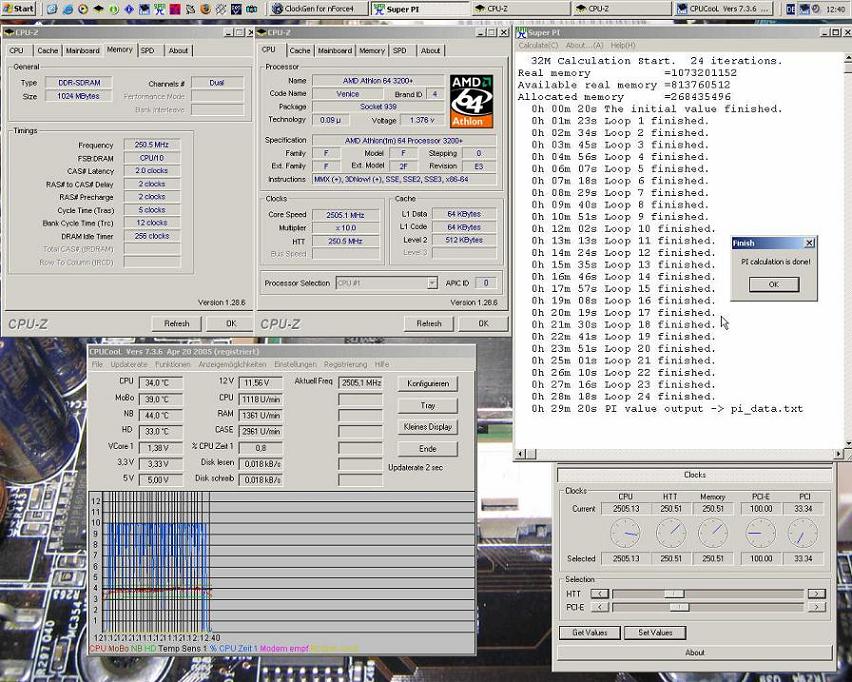Open Calculate(C) menu in Super PI
The height and width of the screenshot is (682, 852).
pos(538,45)
